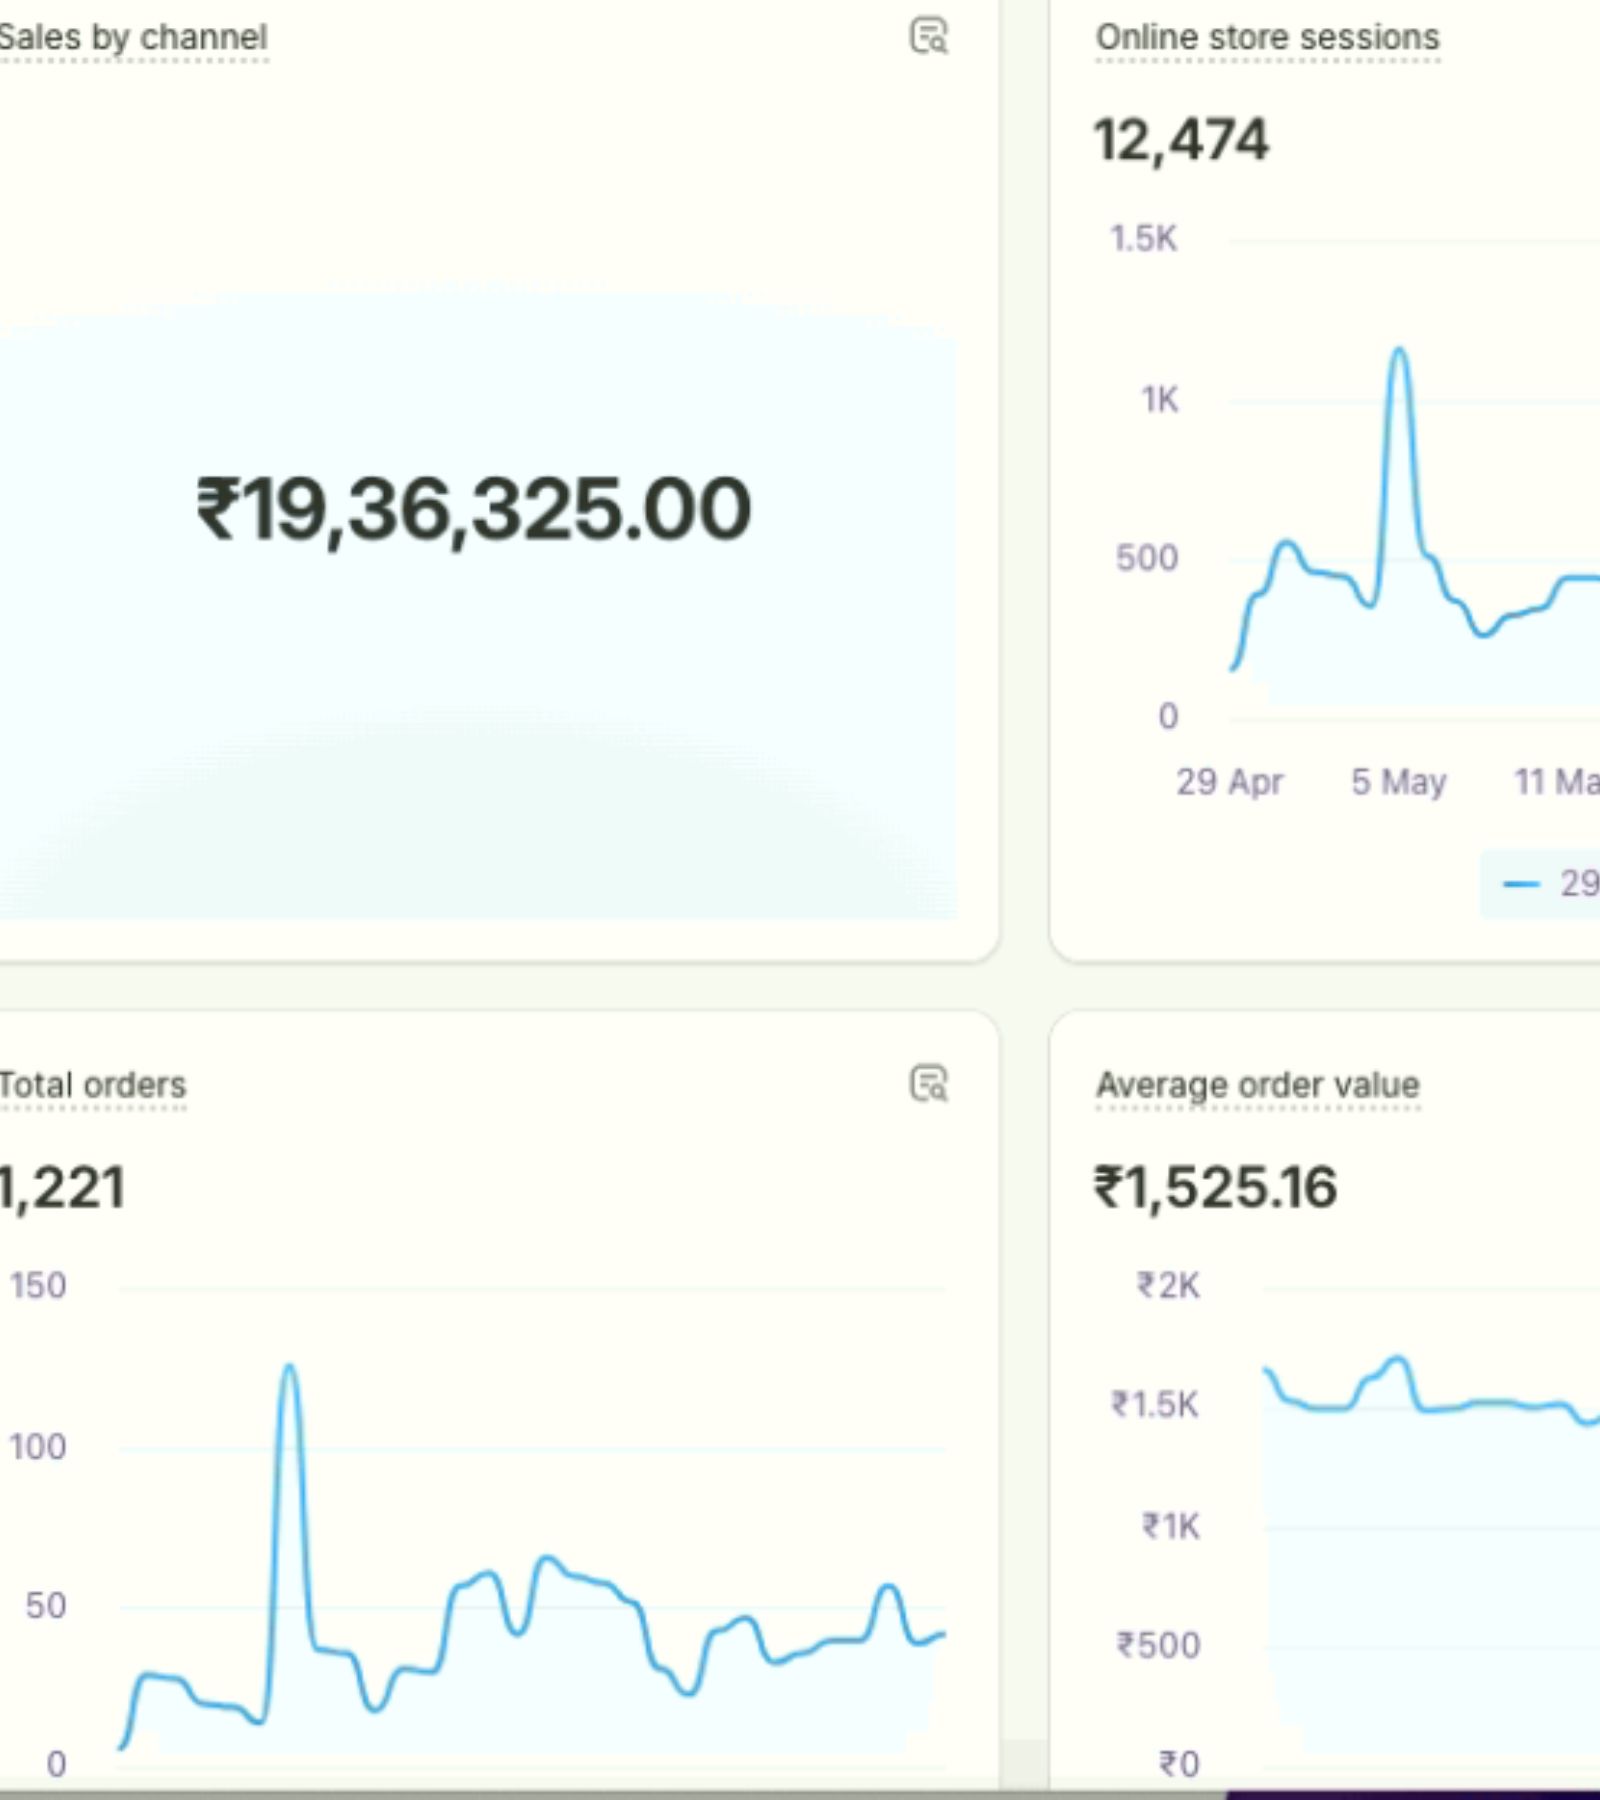This screenshot has width=1600, height=1800.
Task: Toggle the blue-line legend entry under sessions chart
Action: tap(1550, 883)
